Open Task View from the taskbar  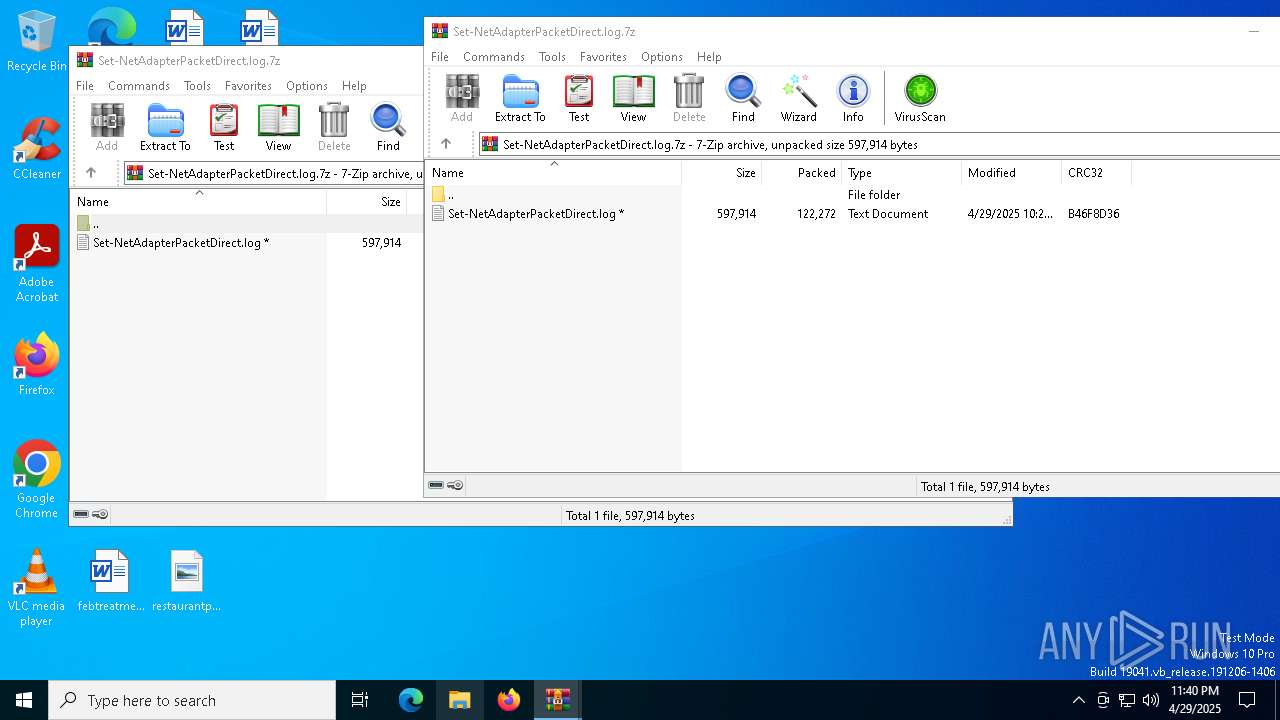(x=360, y=700)
